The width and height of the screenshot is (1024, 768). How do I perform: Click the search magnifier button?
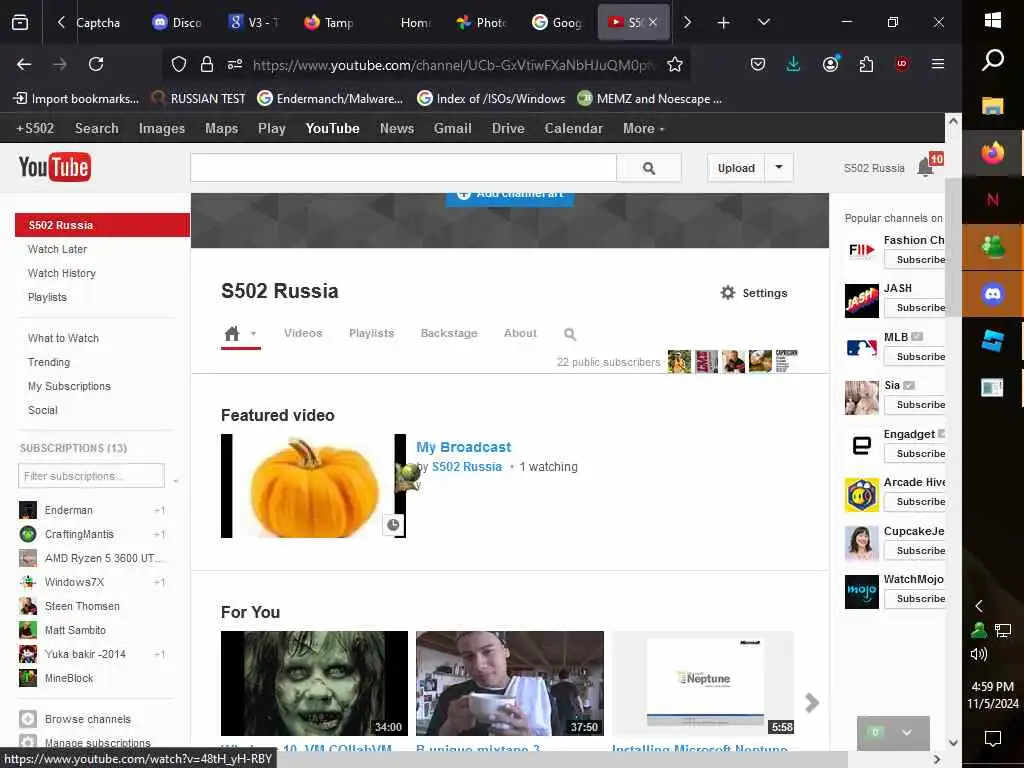pos(648,168)
